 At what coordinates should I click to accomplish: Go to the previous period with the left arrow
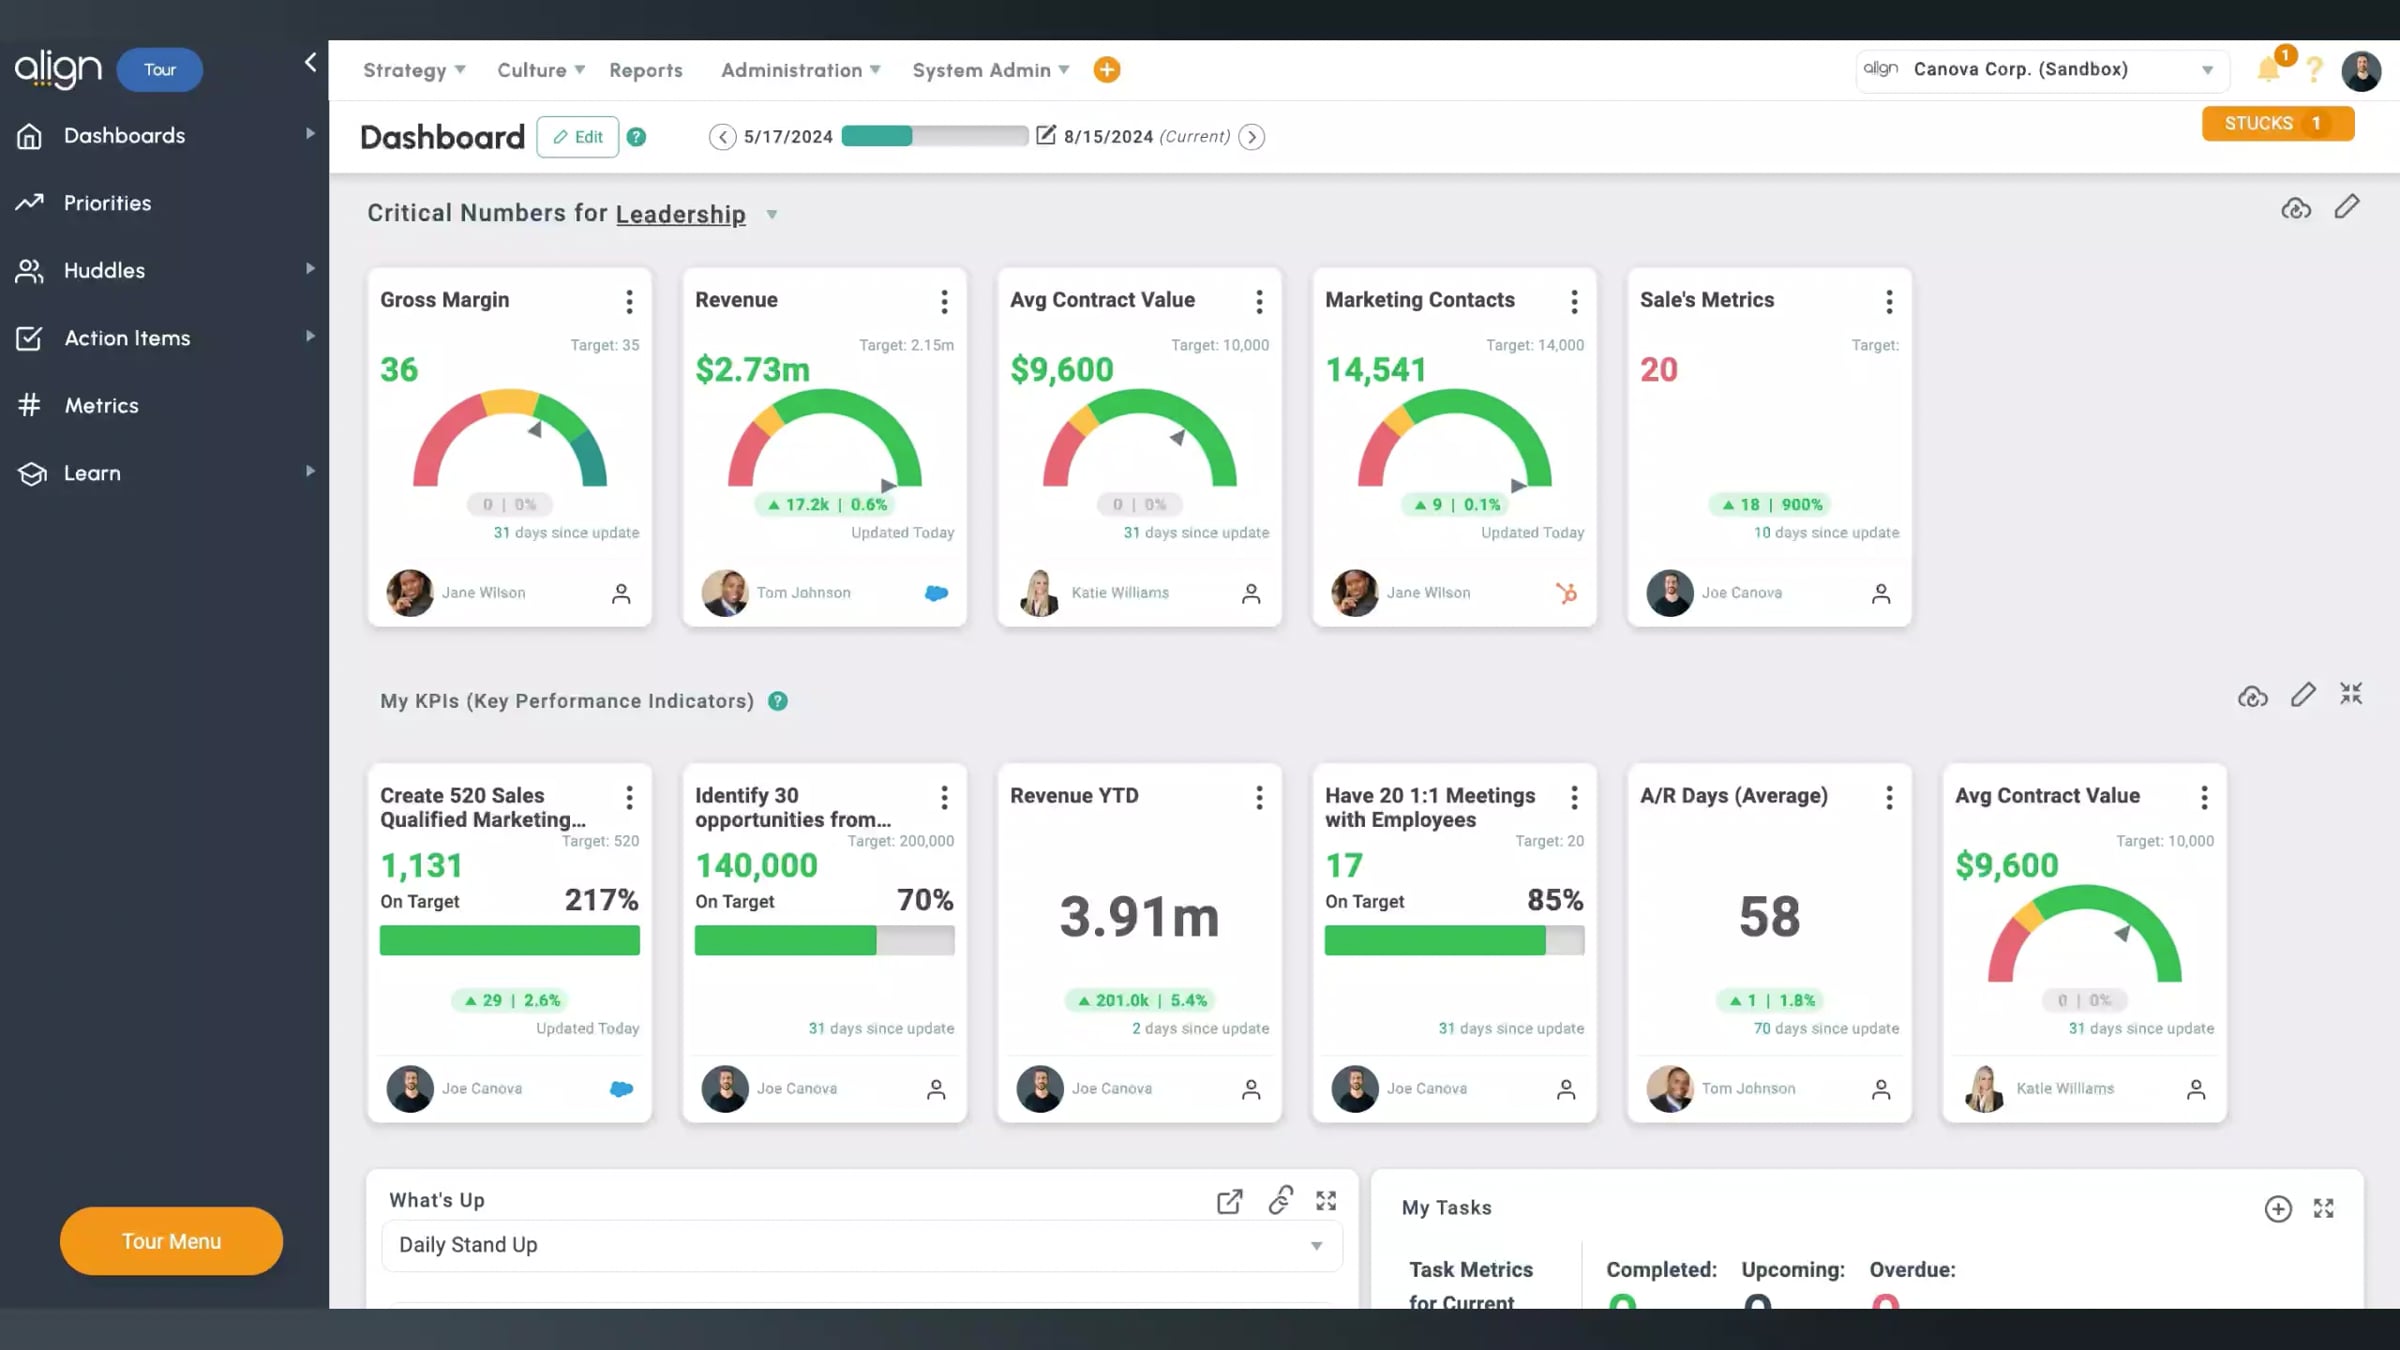(722, 137)
